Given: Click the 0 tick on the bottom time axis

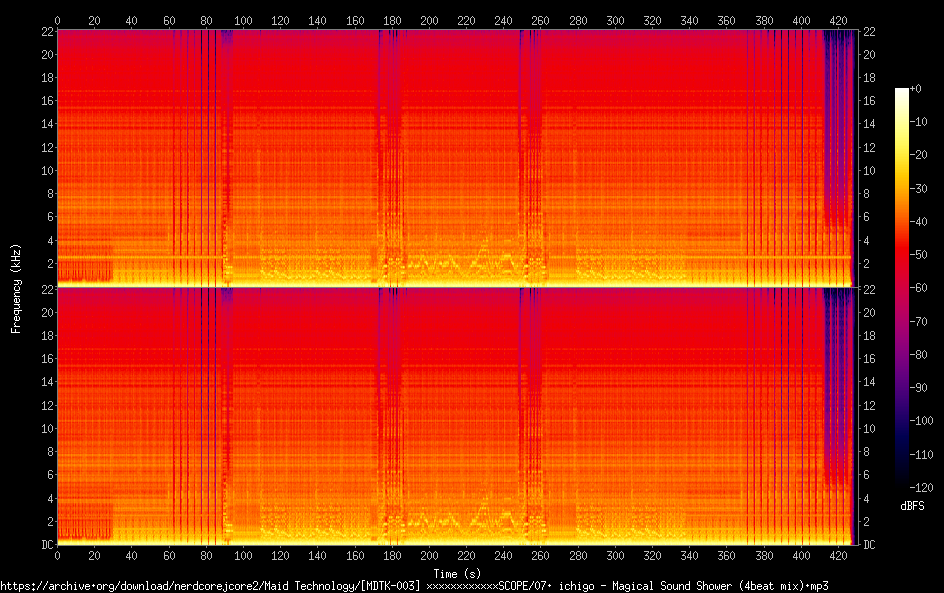Looking at the screenshot, I should pos(57,557).
